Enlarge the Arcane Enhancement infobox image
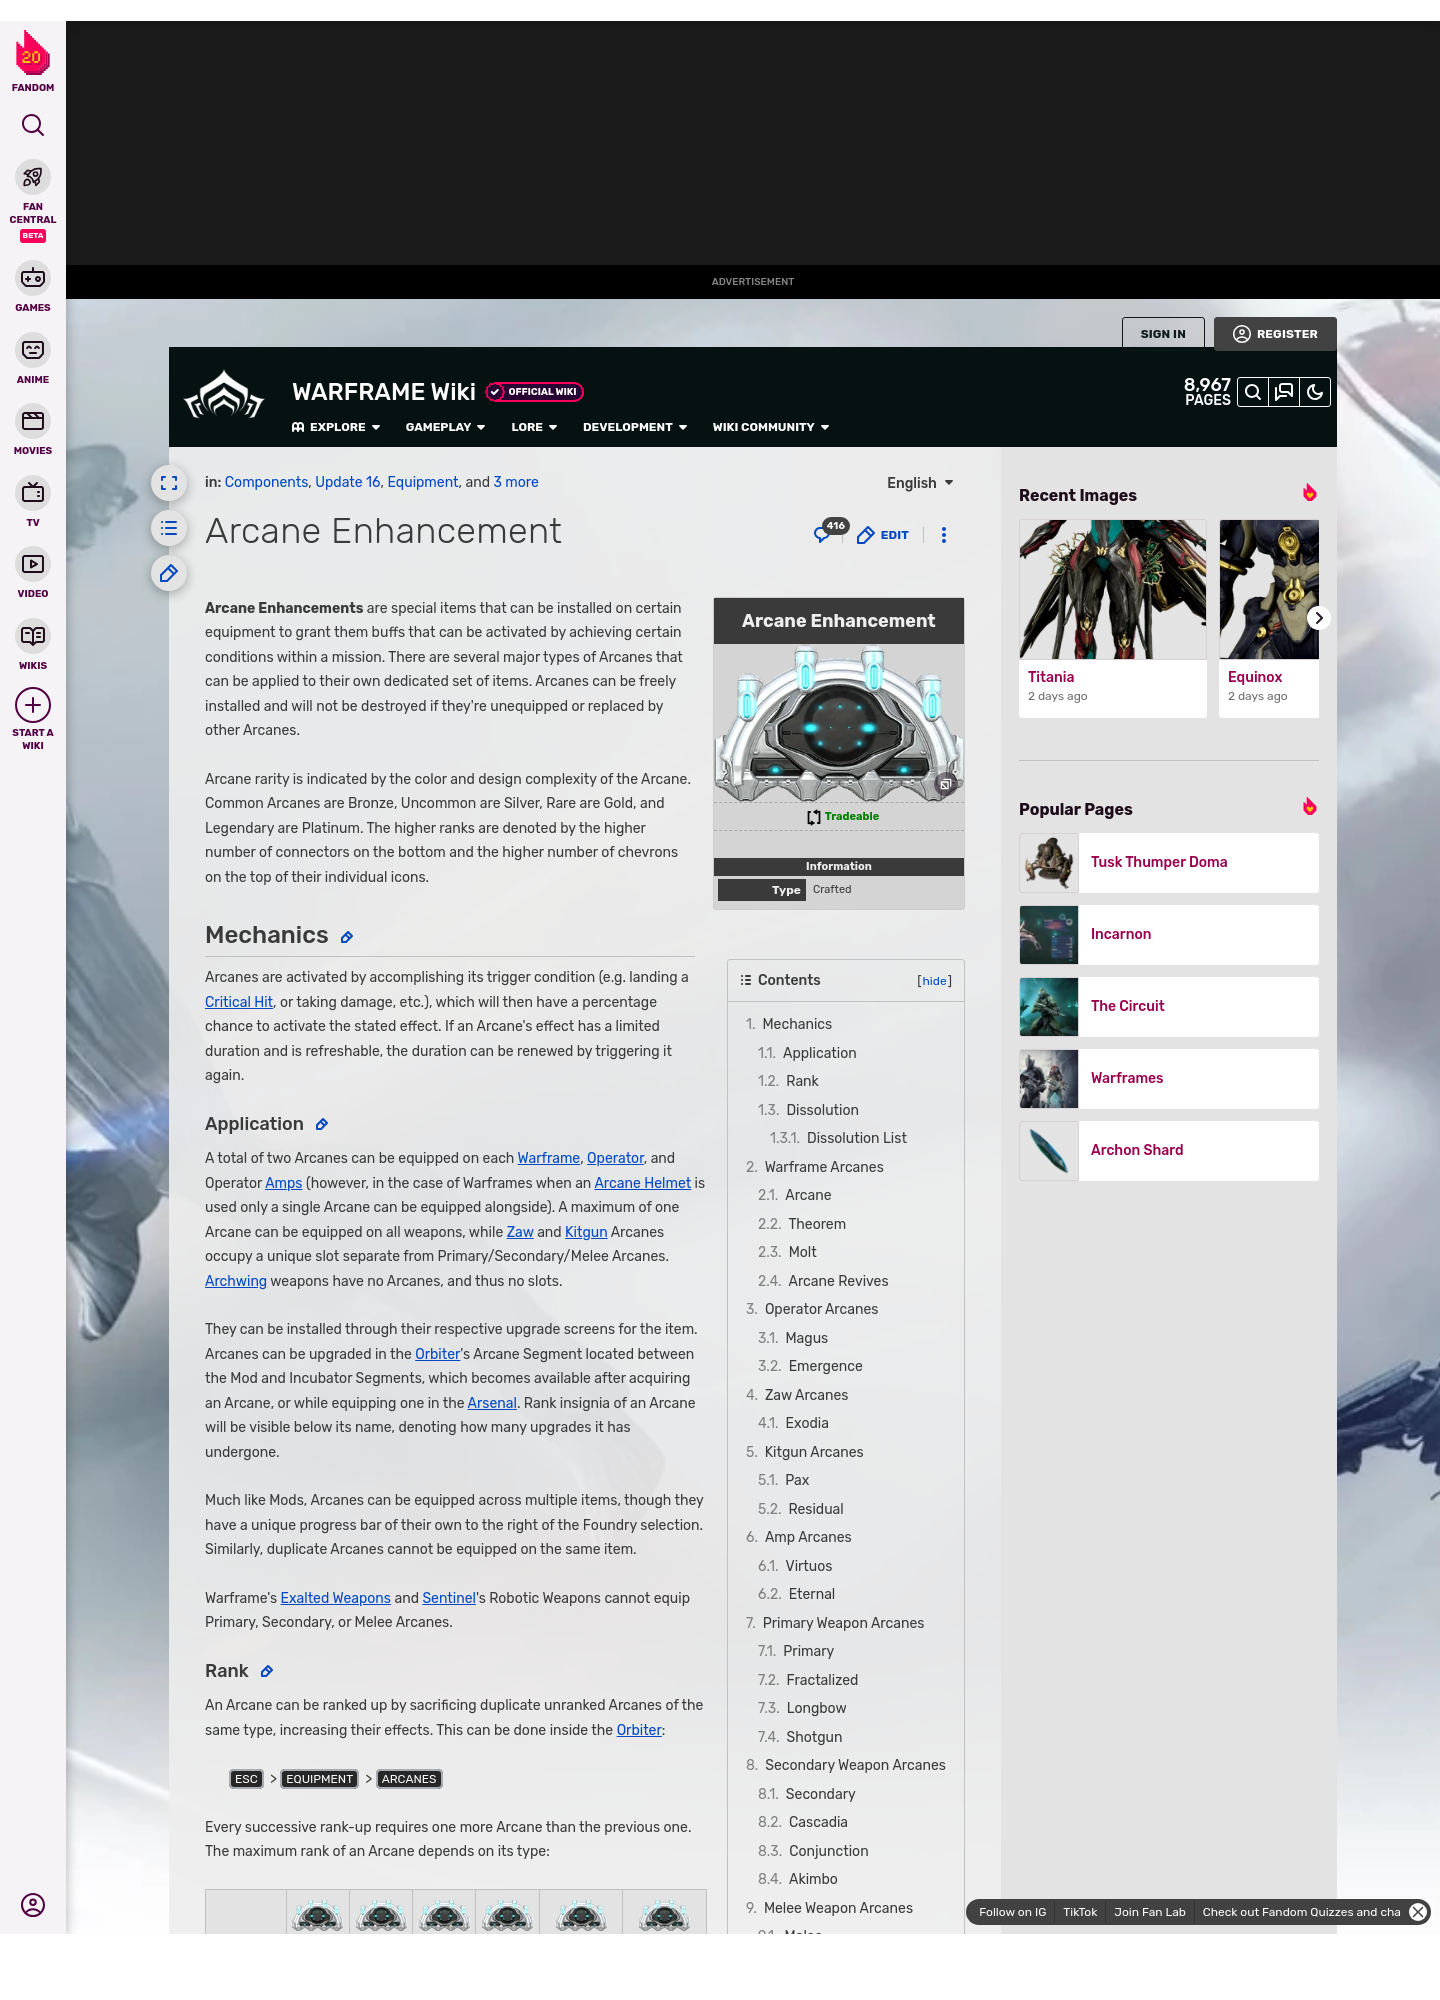The height and width of the screenshot is (2000, 1440). (x=945, y=784)
